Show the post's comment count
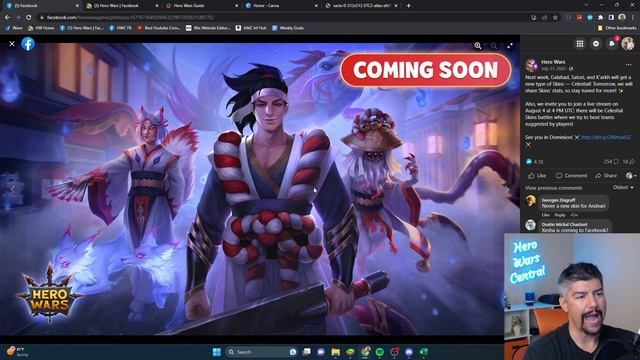Viewport: 640px width, 360px height. pos(611,162)
